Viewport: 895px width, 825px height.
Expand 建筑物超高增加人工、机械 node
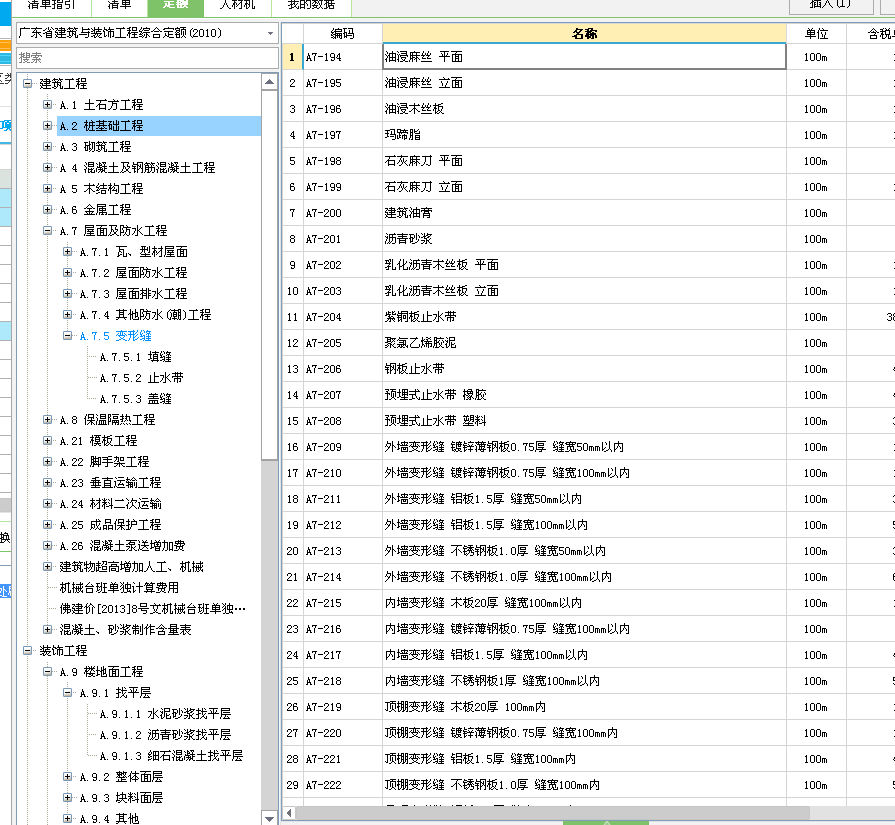47,566
